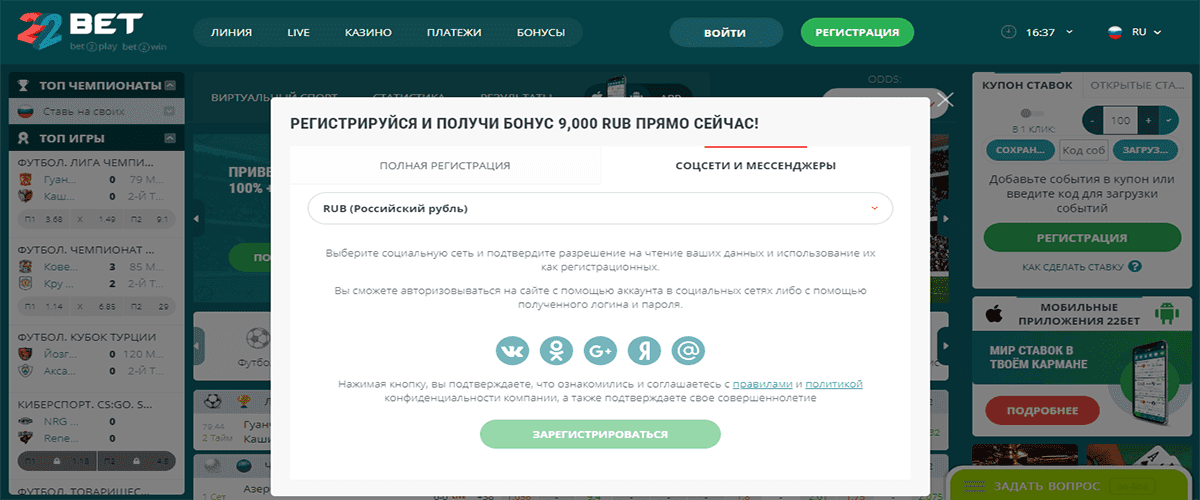Image resolution: width=1200 pixels, height=500 pixels.
Task: Switch to the Соцсети и мессенджеры tab
Action: [756, 165]
